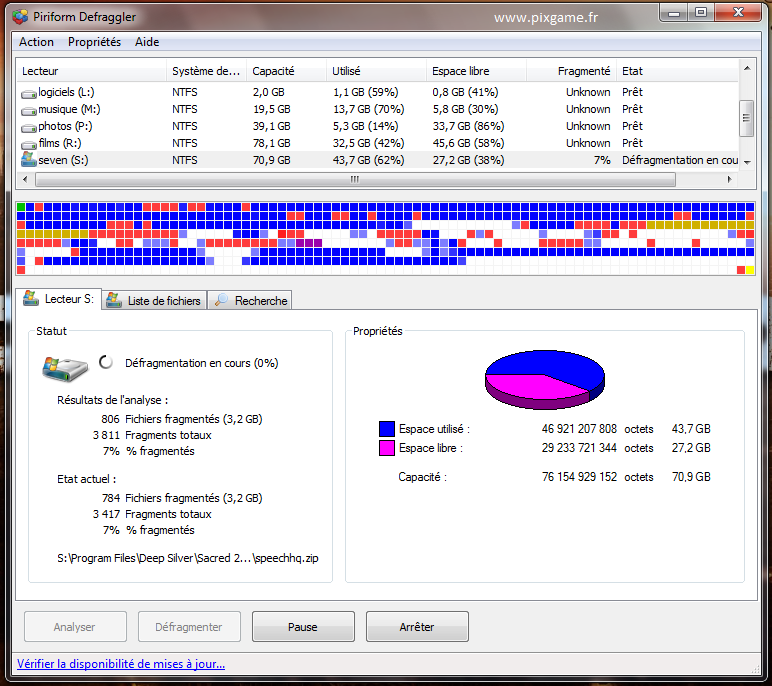Screen dimensions: 772x686
Task: Select the films (R:) drive icon
Action: [29, 145]
